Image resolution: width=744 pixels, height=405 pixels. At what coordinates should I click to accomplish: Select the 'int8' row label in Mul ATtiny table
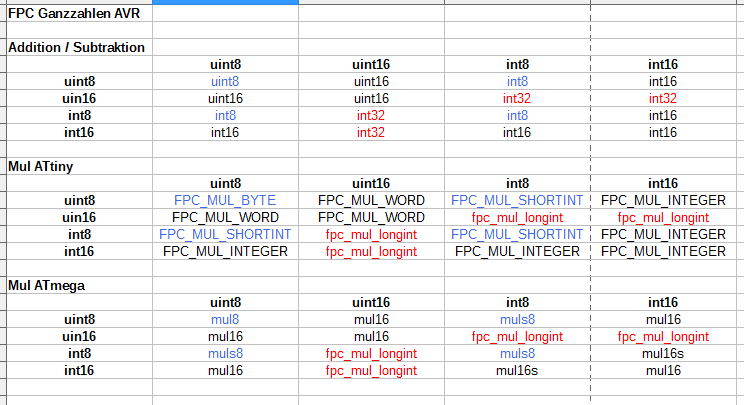pos(79,234)
